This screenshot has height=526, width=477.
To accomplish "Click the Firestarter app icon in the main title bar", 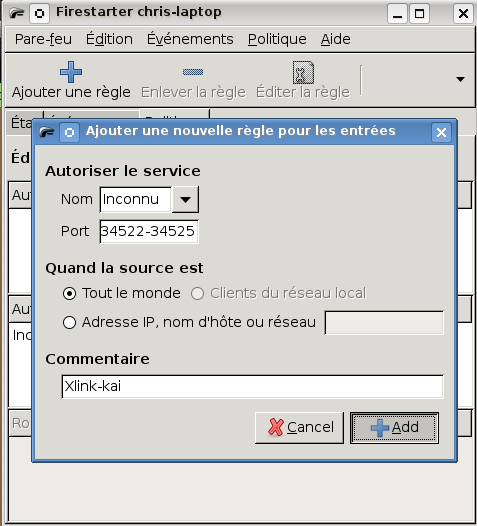I will [x=17, y=13].
